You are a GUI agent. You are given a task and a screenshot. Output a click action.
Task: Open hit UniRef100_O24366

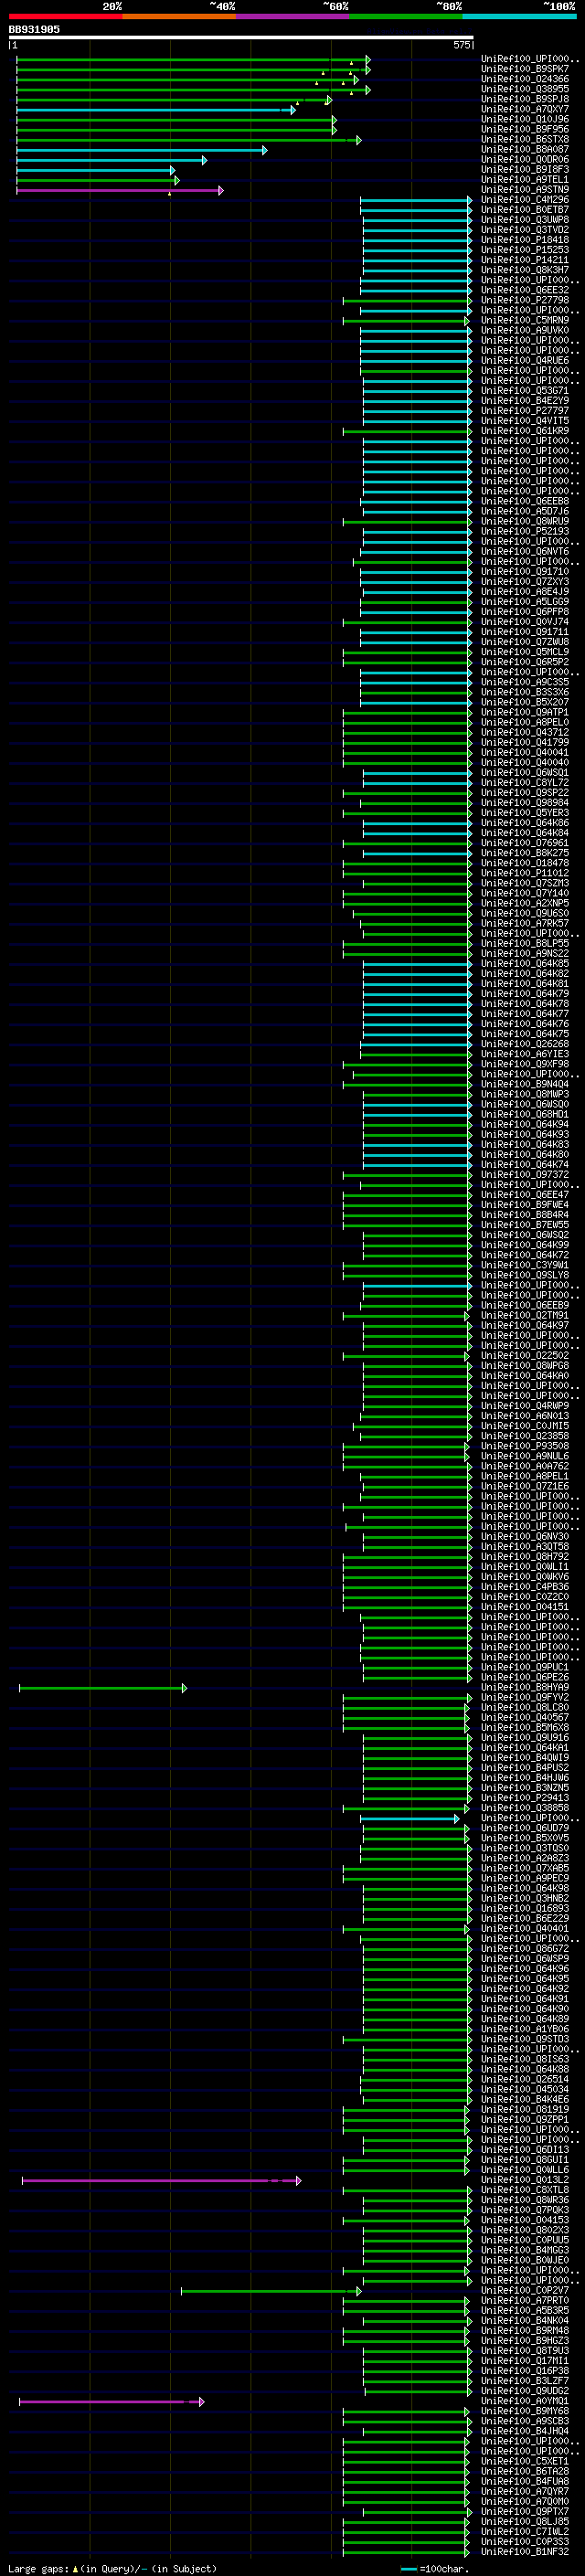(525, 79)
